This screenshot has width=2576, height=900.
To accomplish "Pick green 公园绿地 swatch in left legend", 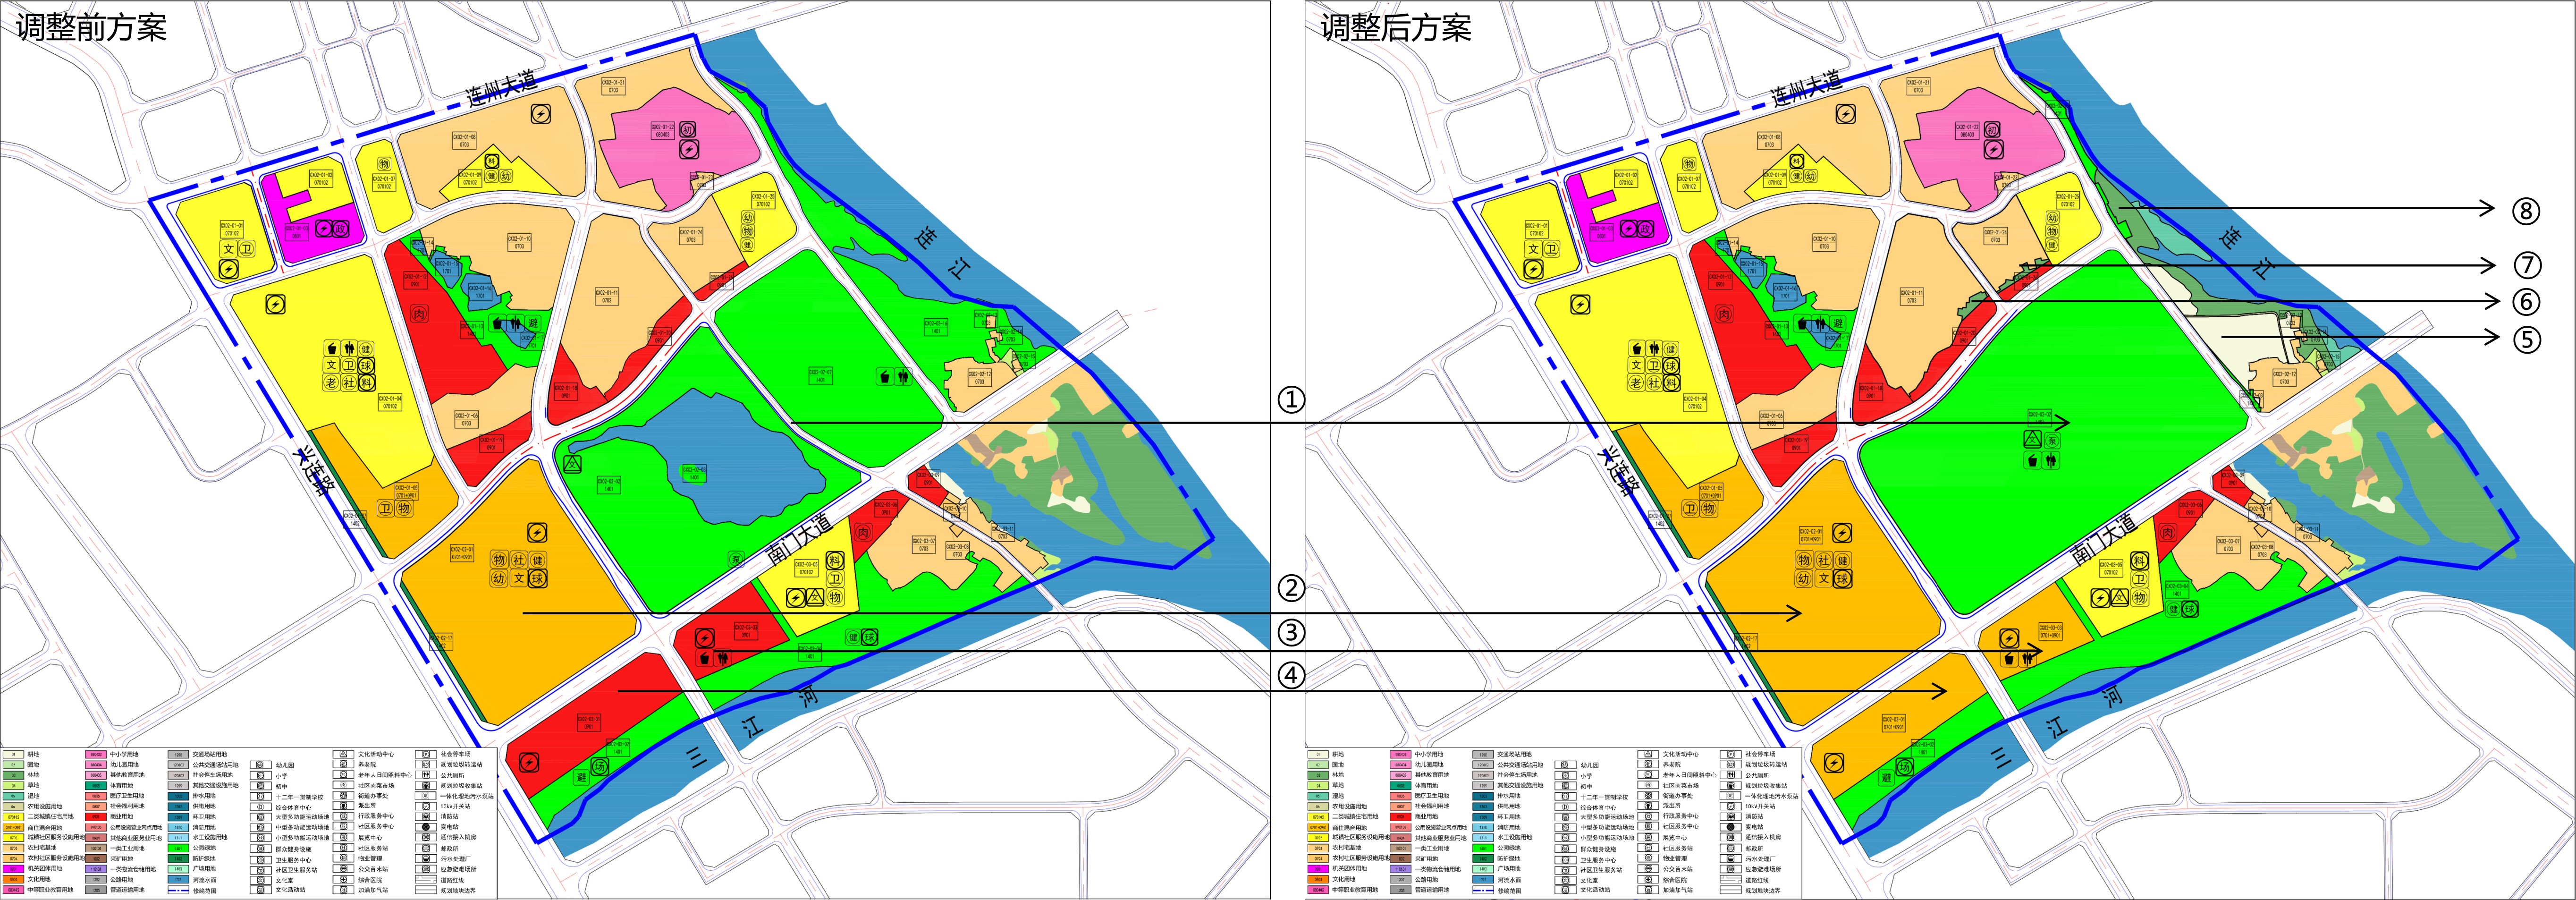I will [178, 848].
